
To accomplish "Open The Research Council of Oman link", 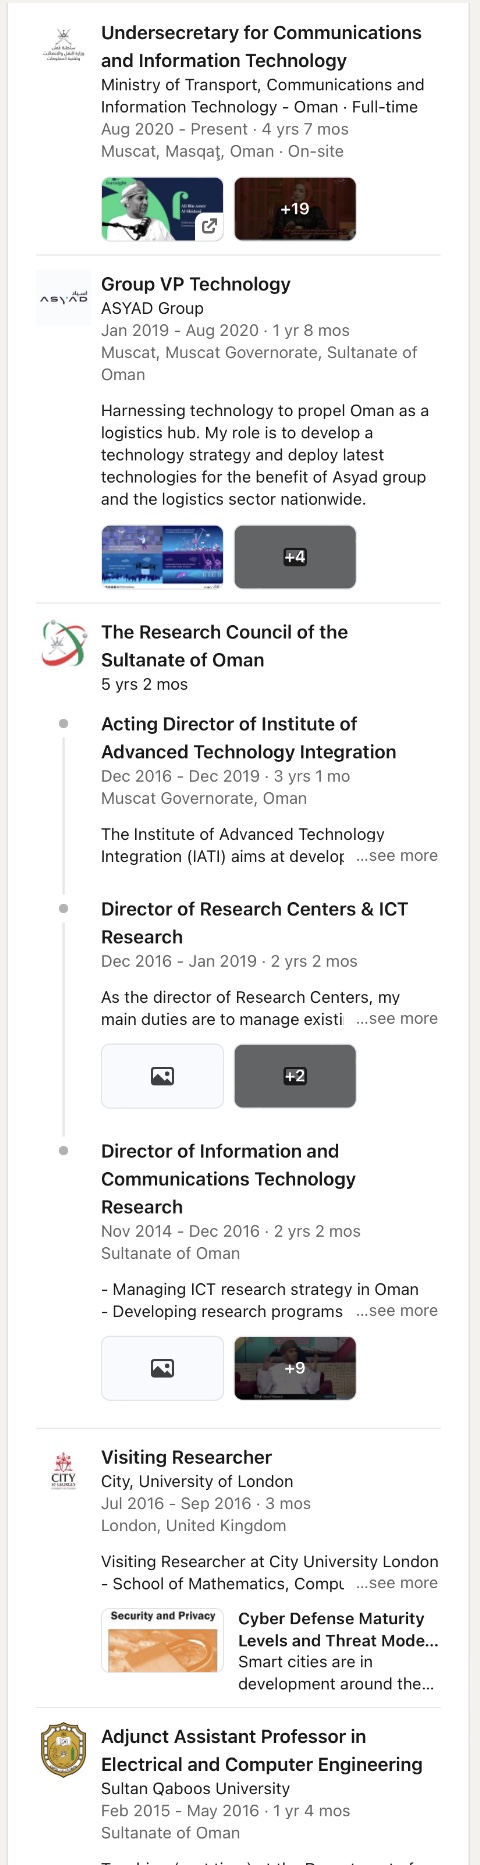I will (224, 646).
